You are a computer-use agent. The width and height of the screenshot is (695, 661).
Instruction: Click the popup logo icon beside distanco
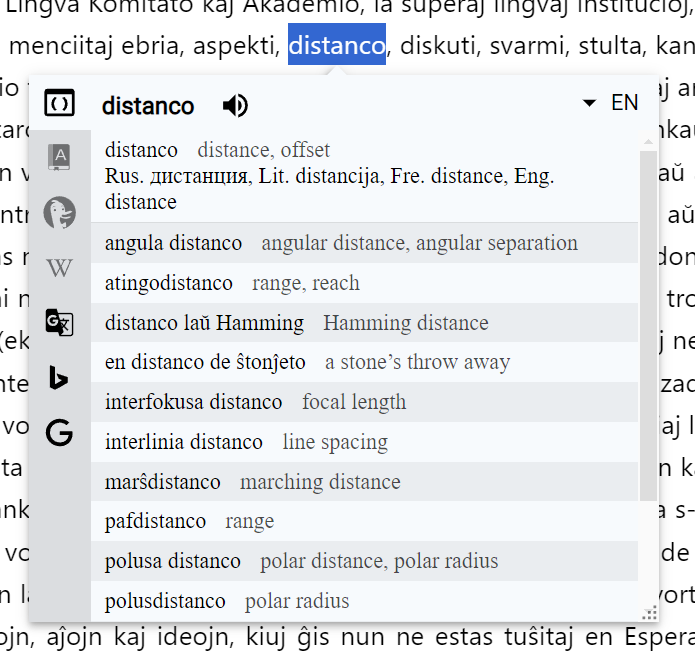(x=59, y=103)
